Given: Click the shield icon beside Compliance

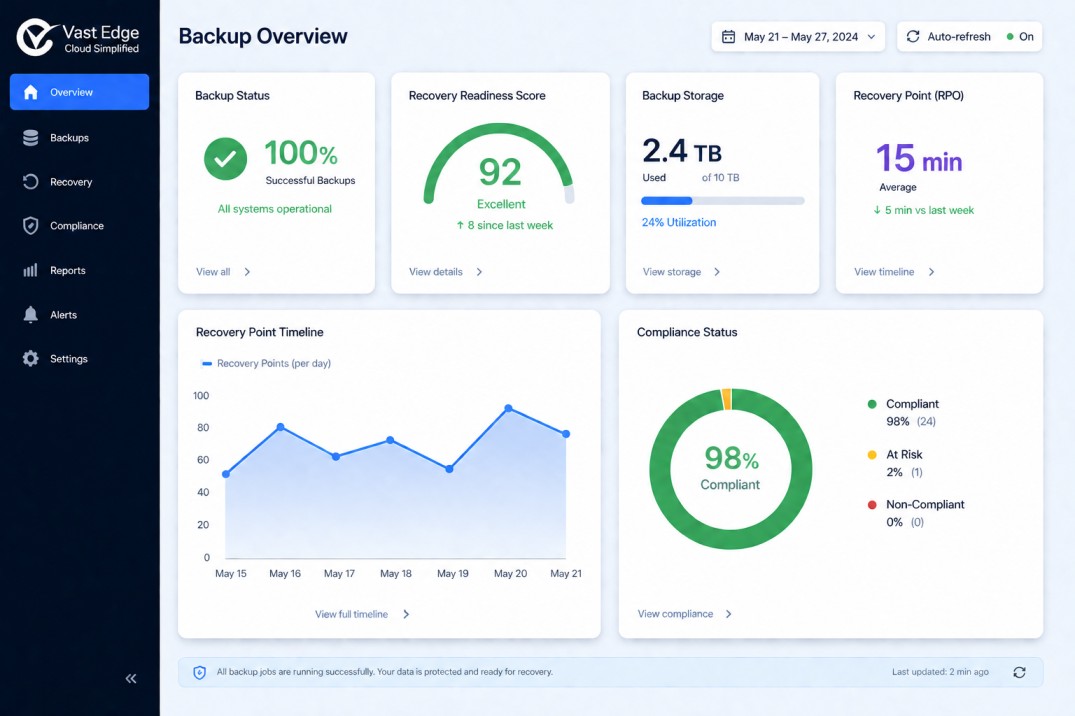Looking at the screenshot, I should pyautogui.click(x=31, y=226).
